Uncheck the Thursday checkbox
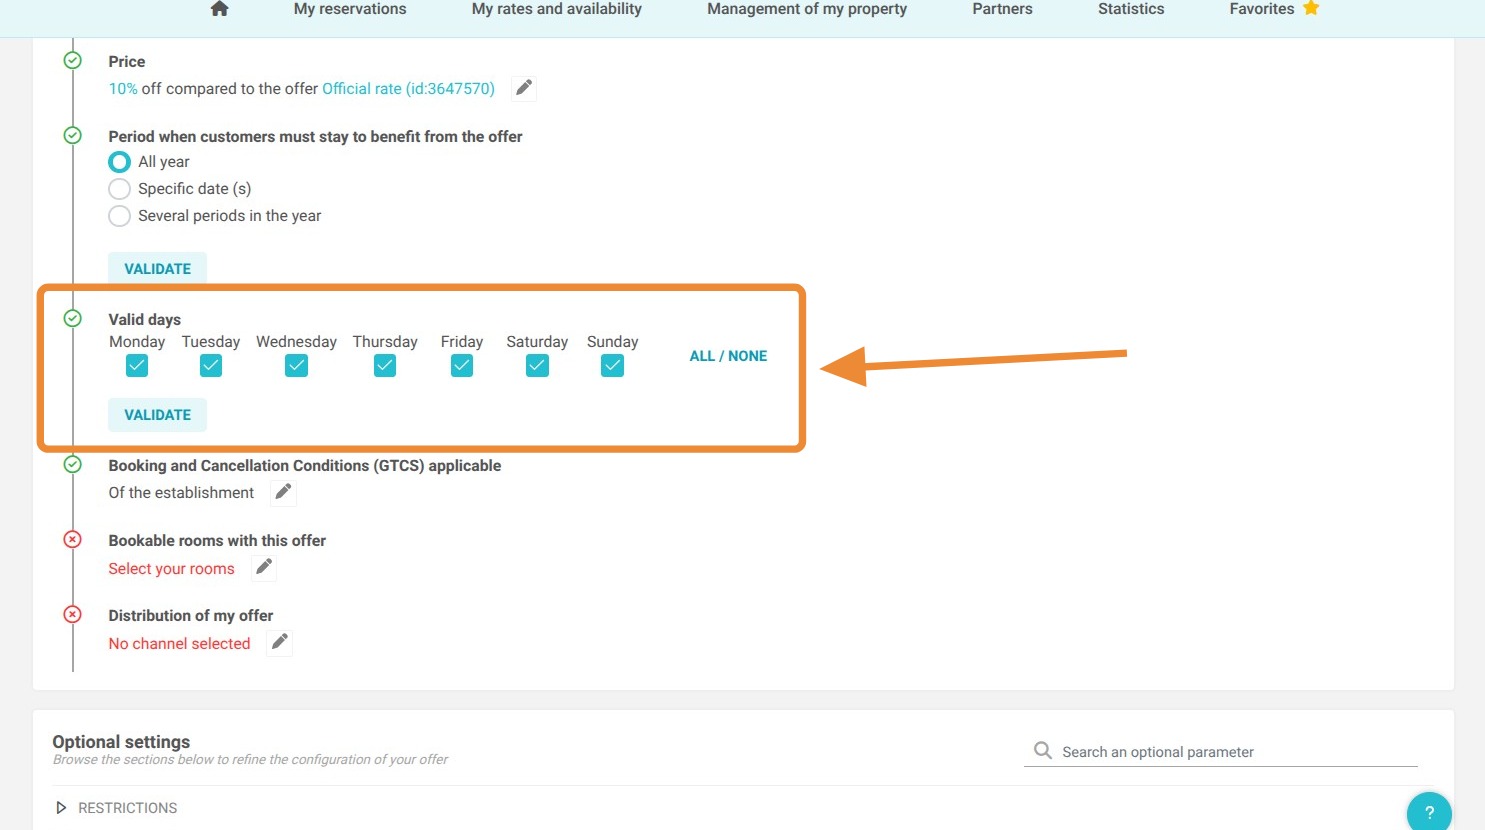 pyautogui.click(x=385, y=366)
